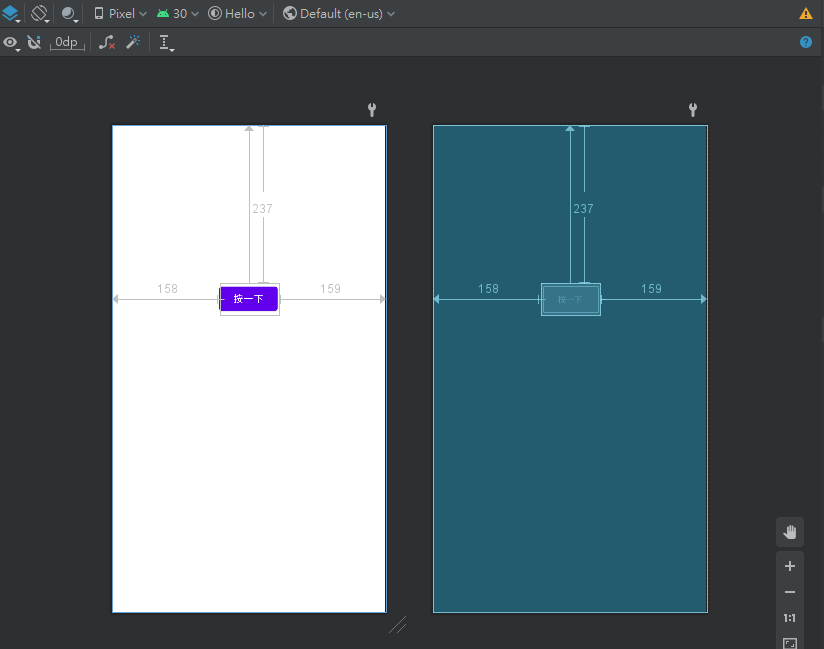Select the purple button in design view
Viewport: 824px width, 649px height.
click(249, 299)
